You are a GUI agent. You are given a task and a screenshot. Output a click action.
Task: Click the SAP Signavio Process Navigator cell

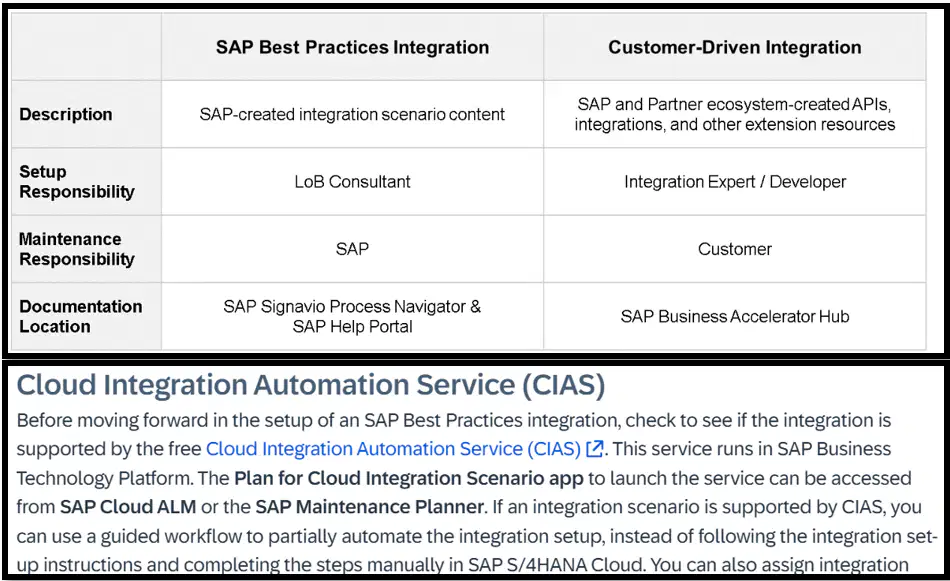[x=352, y=316]
